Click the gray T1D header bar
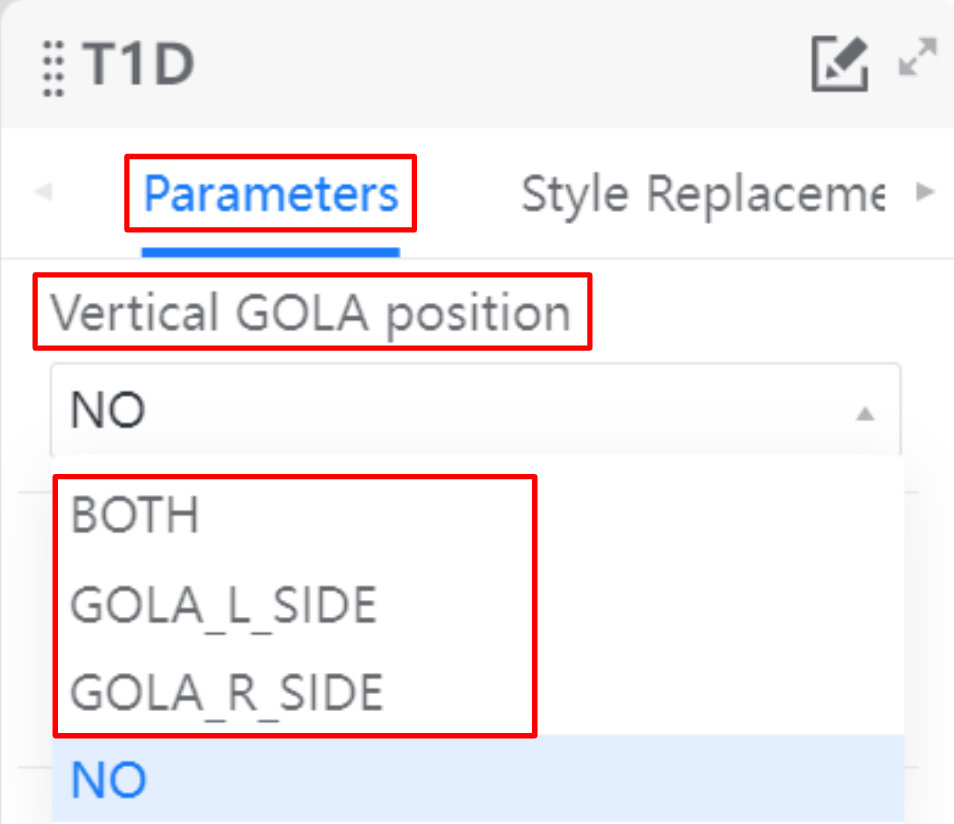Image resolution: width=954 pixels, height=824 pixels. tap(477, 64)
